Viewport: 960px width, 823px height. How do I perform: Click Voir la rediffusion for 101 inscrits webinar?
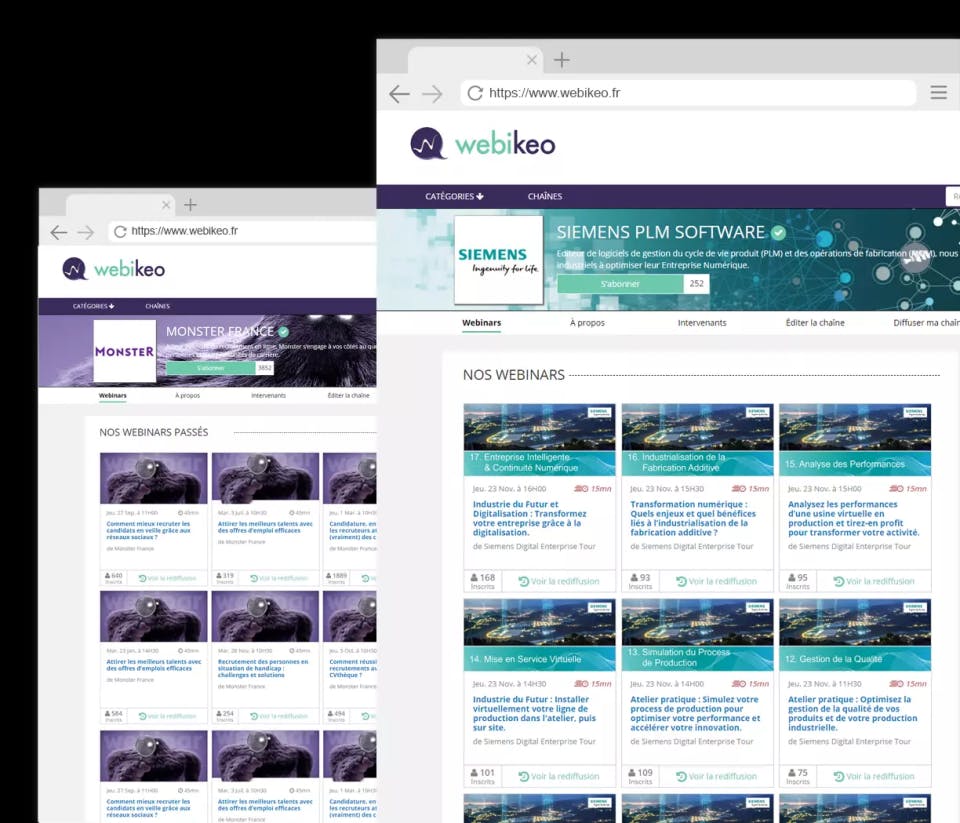tap(559, 776)
